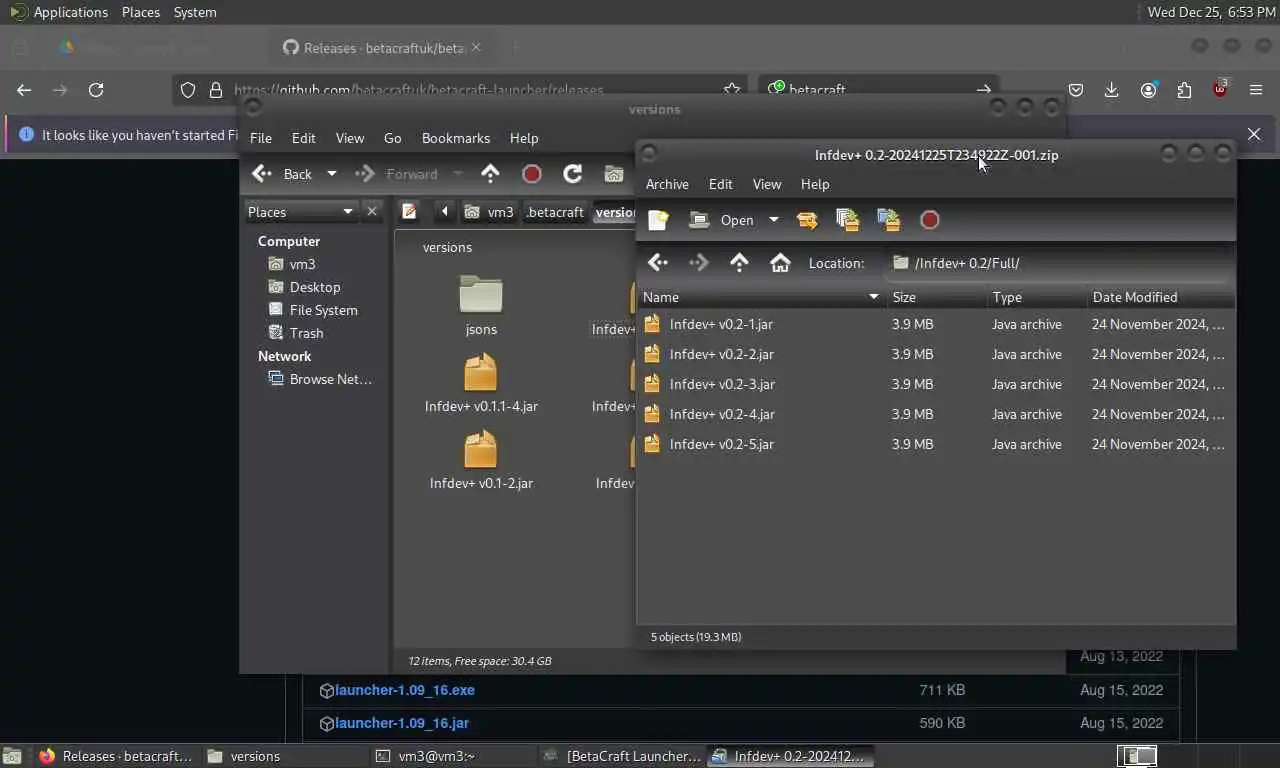1280x768 pixels.
Task: Open the Back history dropdown arrow
Action: point(332,174)
